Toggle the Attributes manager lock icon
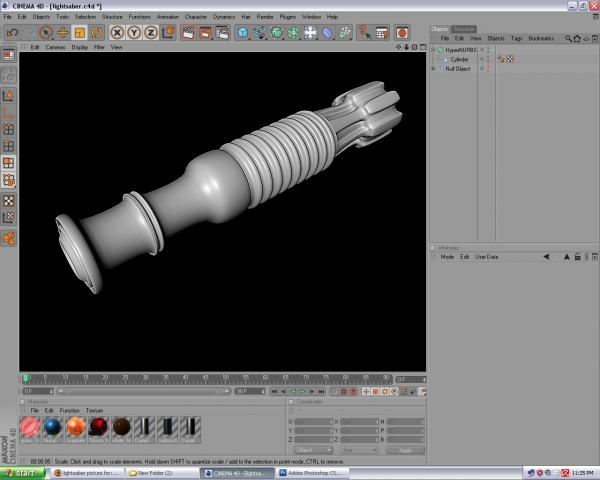Screen dimensions: 600x480 coord(577,257)
